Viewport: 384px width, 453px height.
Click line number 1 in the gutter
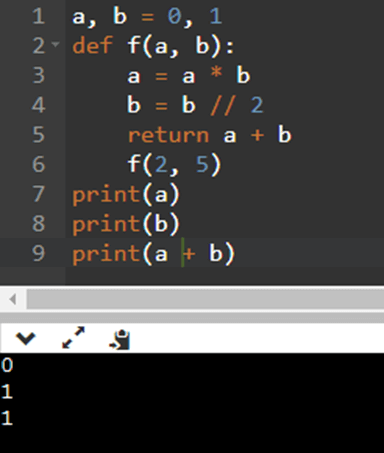38,16
